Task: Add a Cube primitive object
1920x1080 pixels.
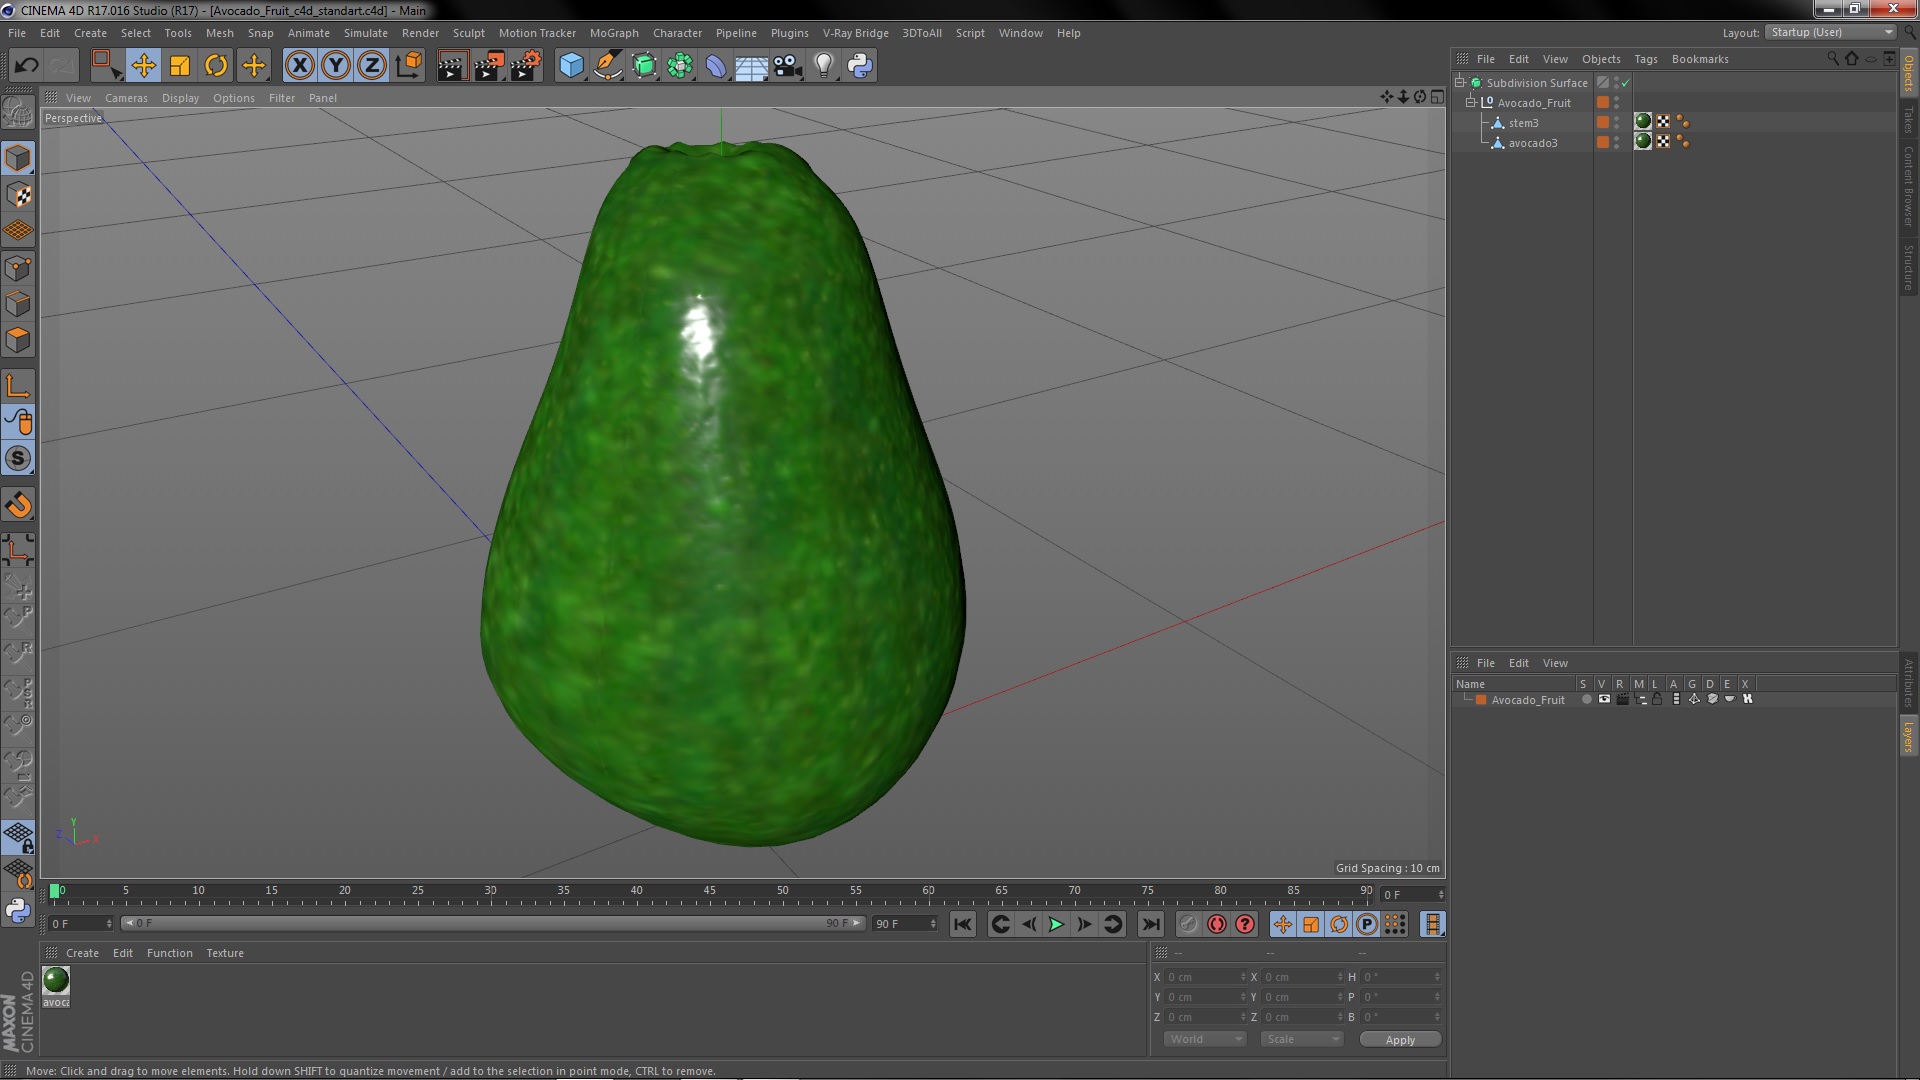Action: tap(571, 66)
